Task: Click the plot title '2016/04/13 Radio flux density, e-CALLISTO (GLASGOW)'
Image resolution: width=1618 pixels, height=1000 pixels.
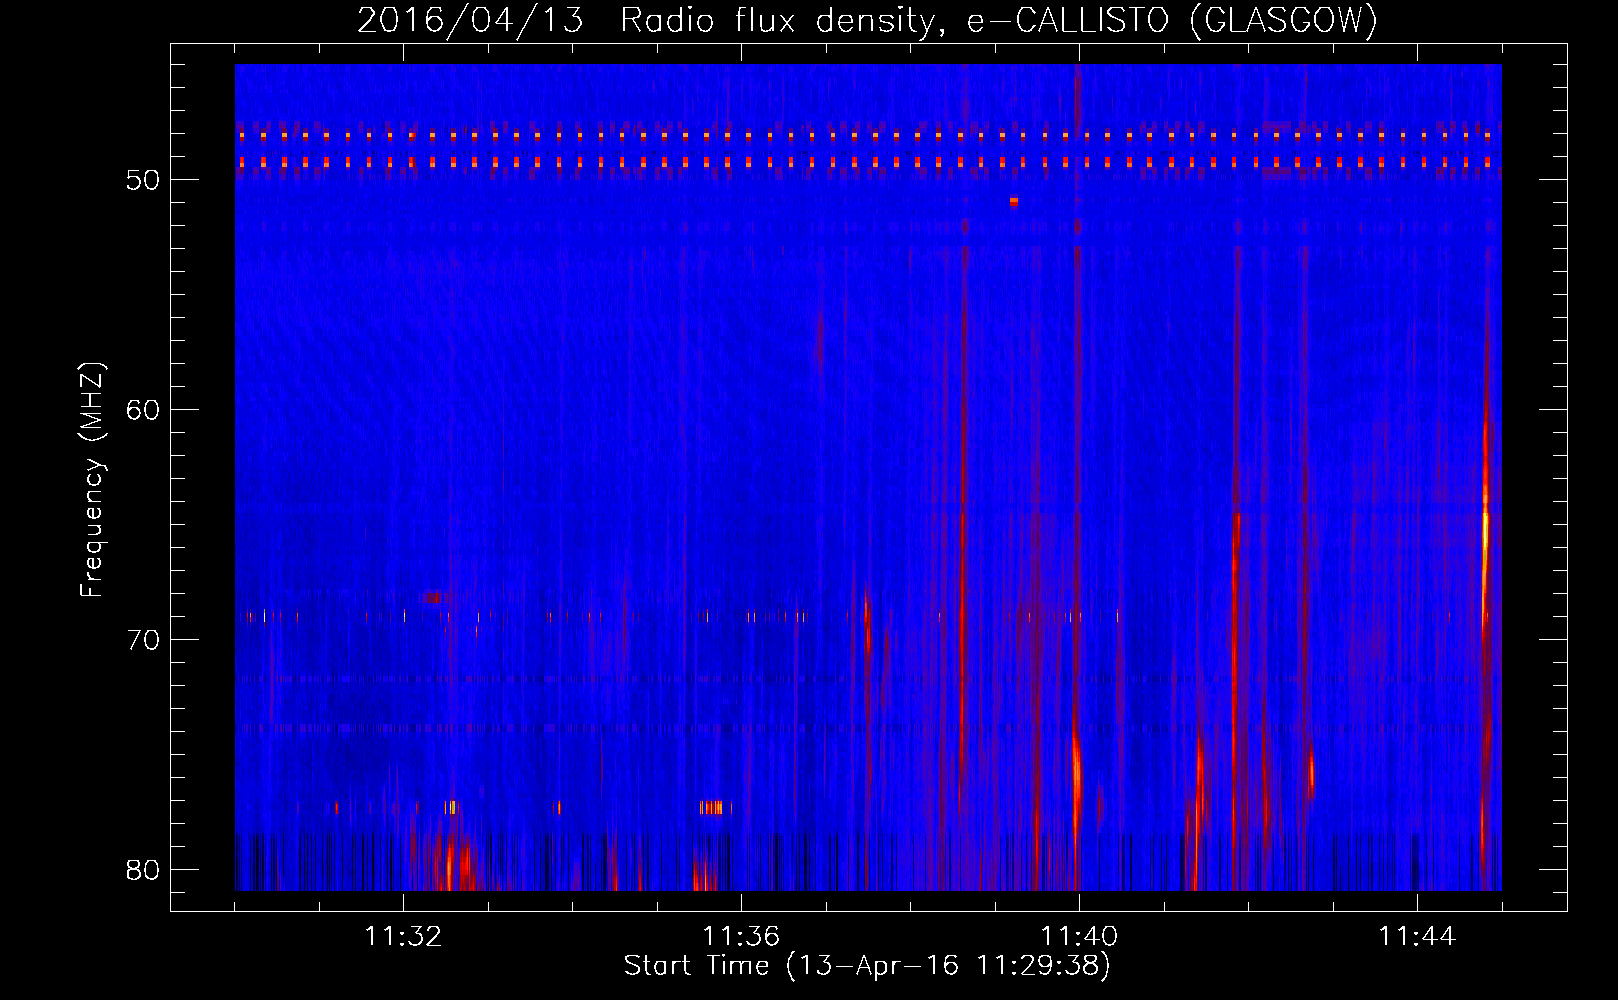Action: [x=867, y=20]
